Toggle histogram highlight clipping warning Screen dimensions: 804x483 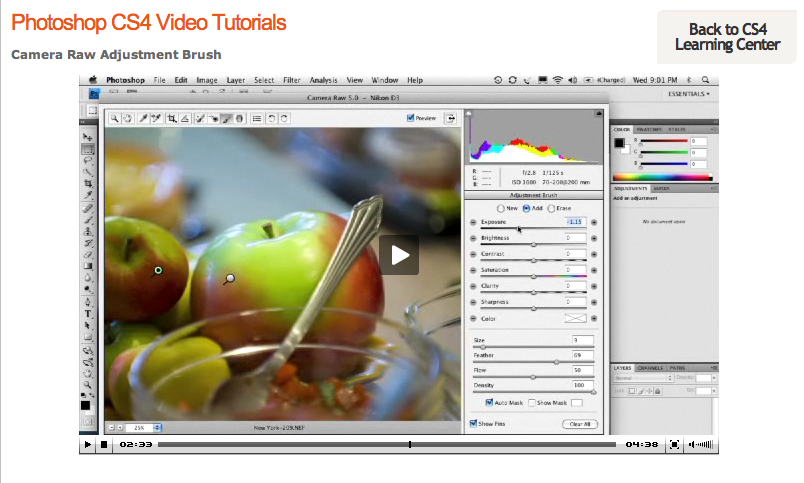pos(598,113)
